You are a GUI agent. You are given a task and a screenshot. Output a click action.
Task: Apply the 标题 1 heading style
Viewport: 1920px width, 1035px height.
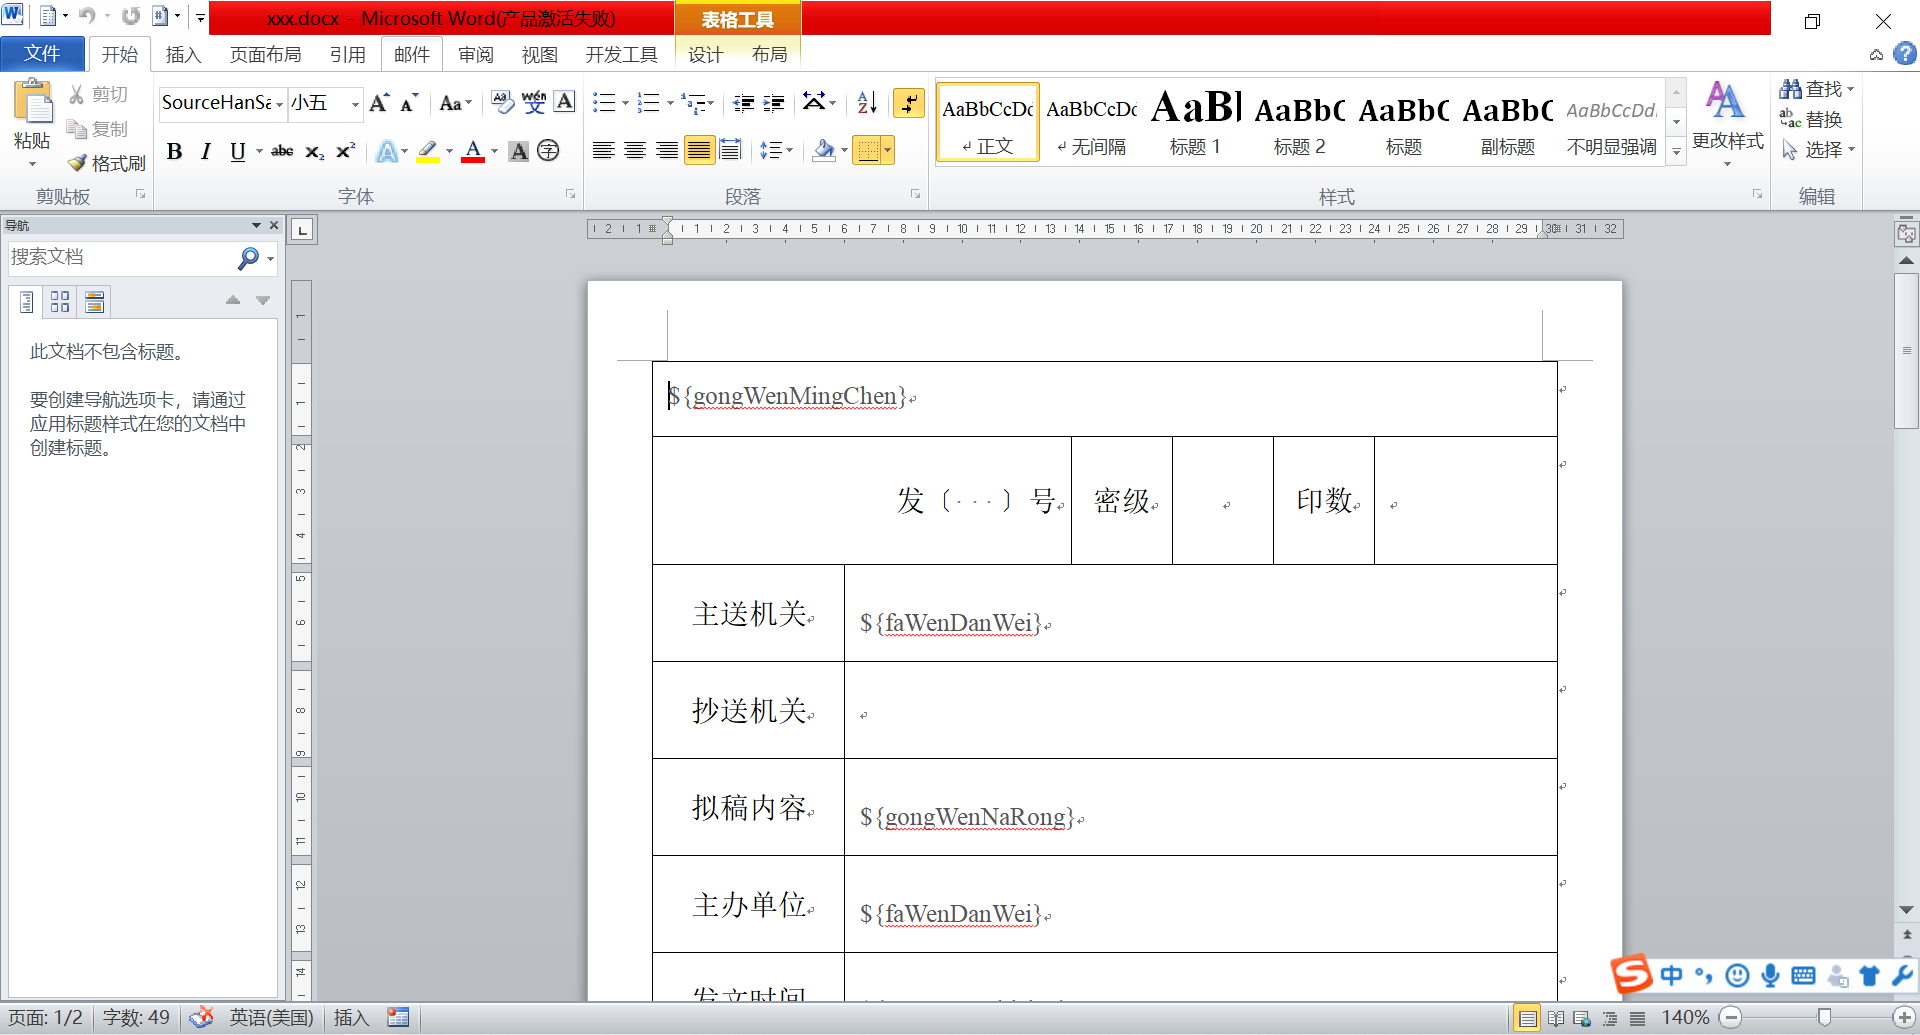click(1195, 123)
